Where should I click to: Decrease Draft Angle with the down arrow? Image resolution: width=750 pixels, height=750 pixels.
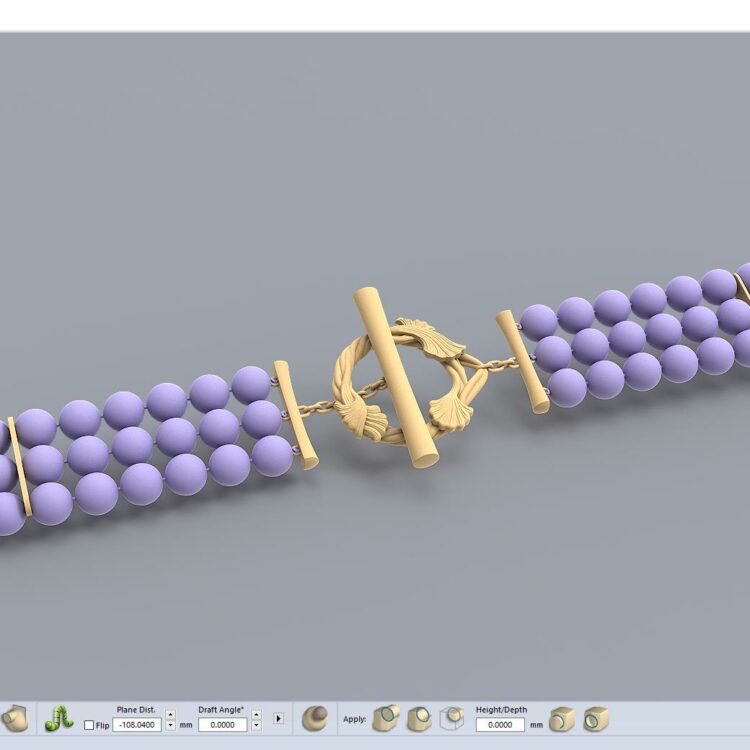click(256, 725)
